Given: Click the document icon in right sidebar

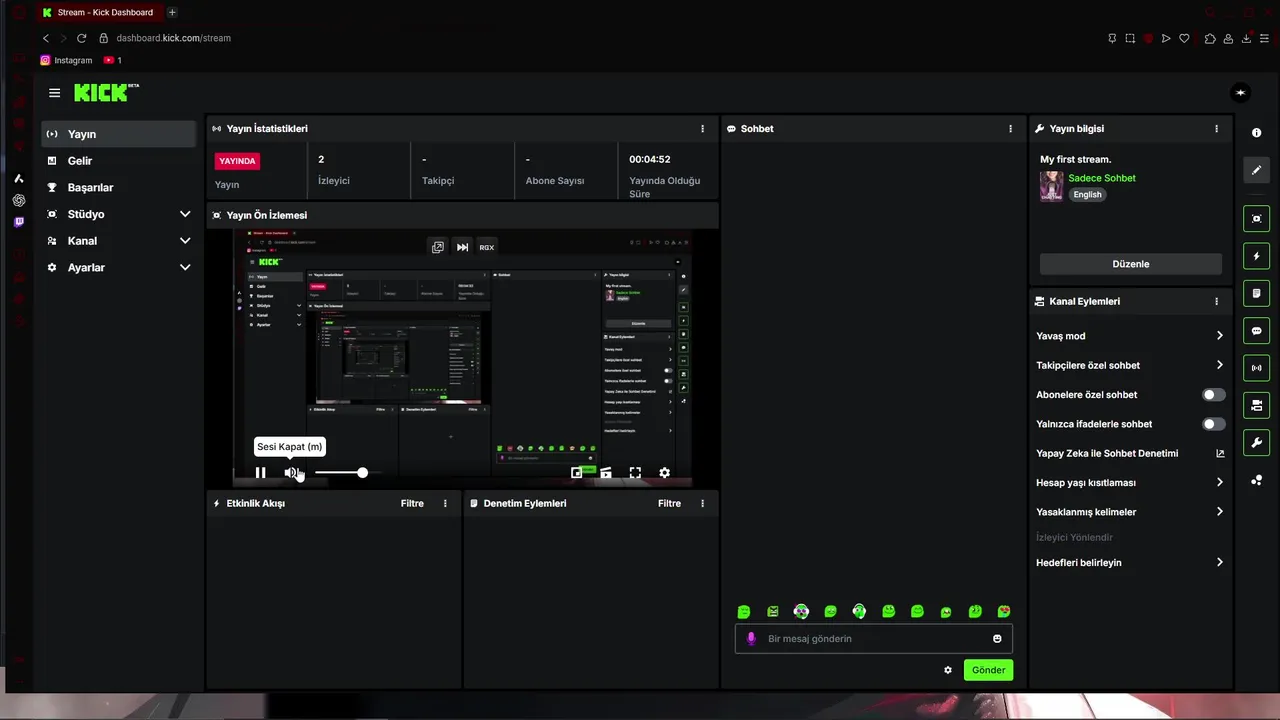Looking at the screenshot, I should [1257, 294].
